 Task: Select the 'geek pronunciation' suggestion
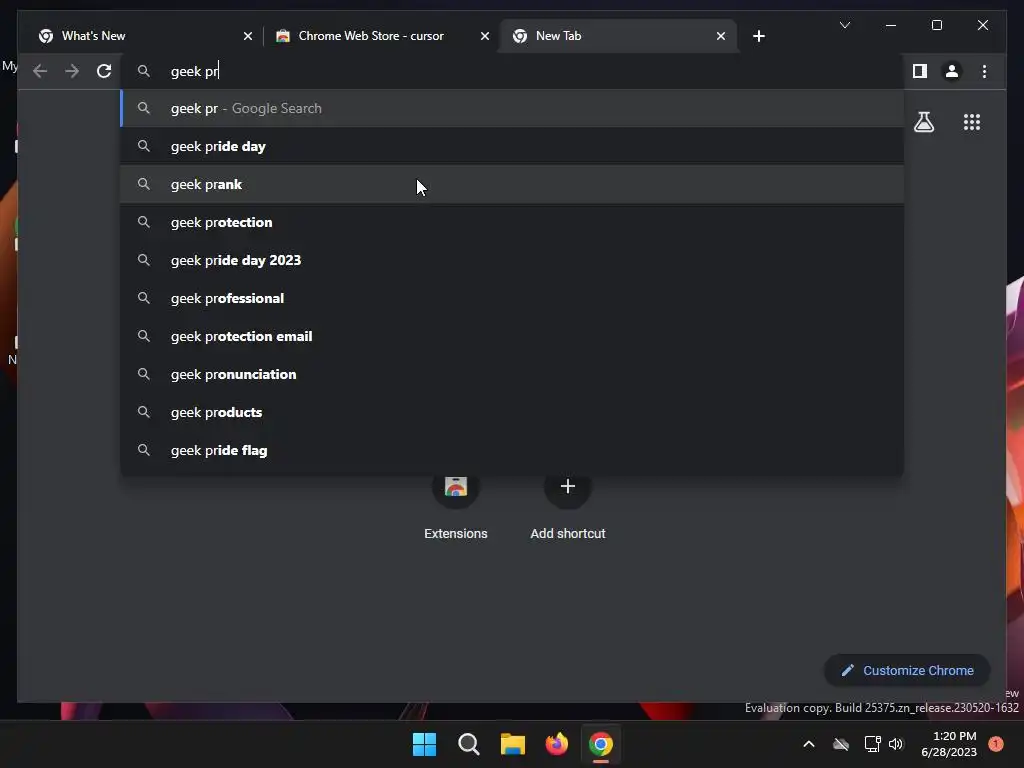[513, 374]
